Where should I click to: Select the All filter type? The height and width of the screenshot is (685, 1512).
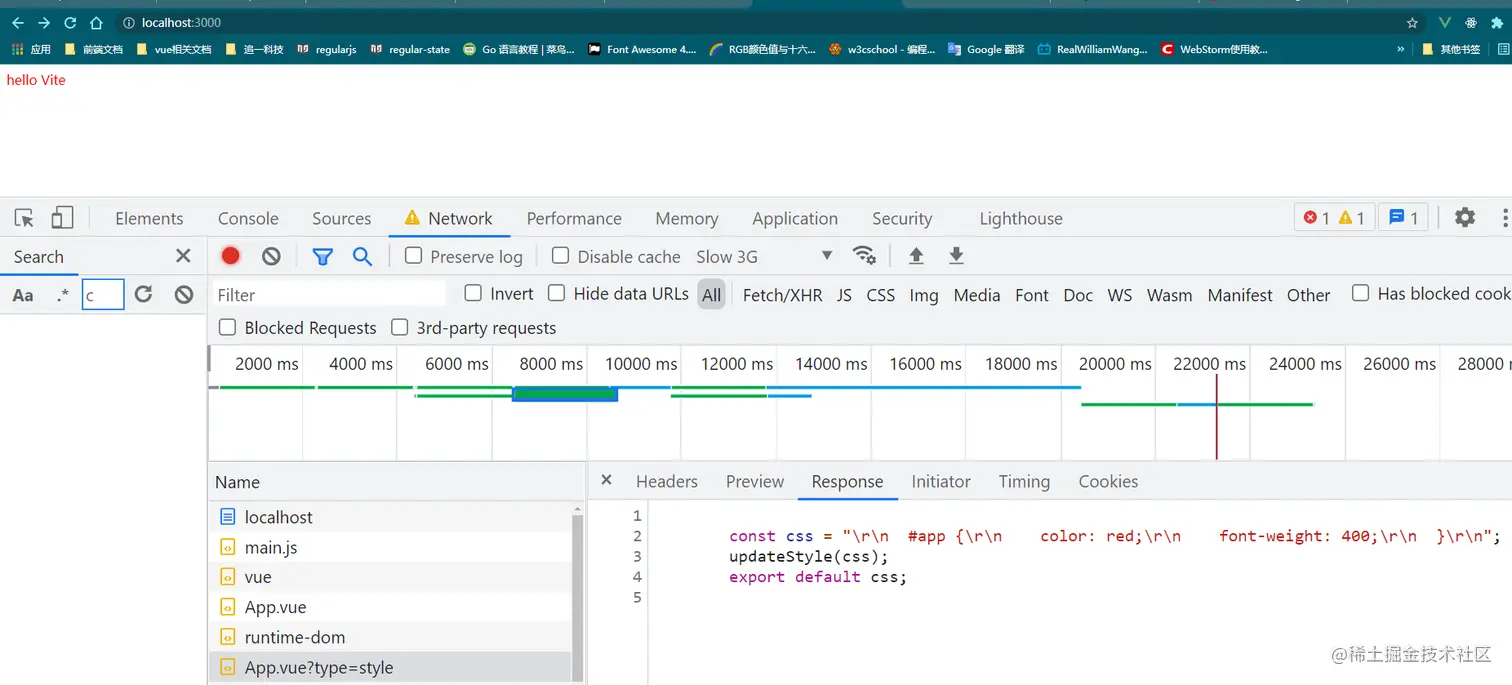point(711,295)
